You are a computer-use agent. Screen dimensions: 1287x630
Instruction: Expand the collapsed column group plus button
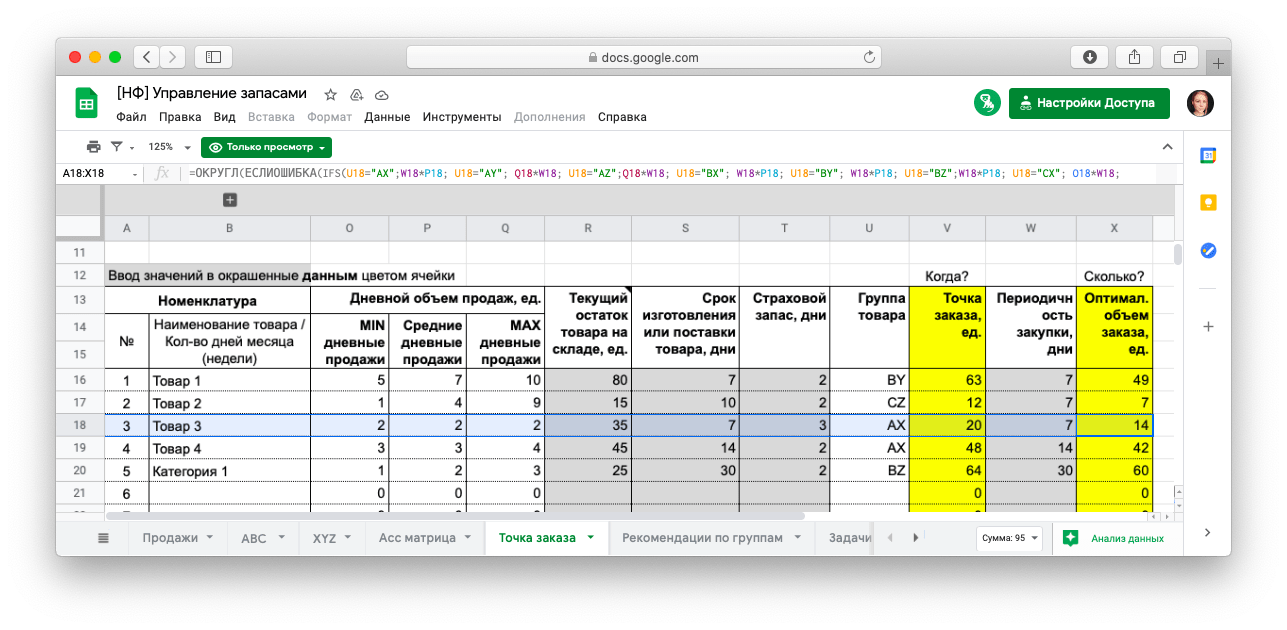[229, 200]
